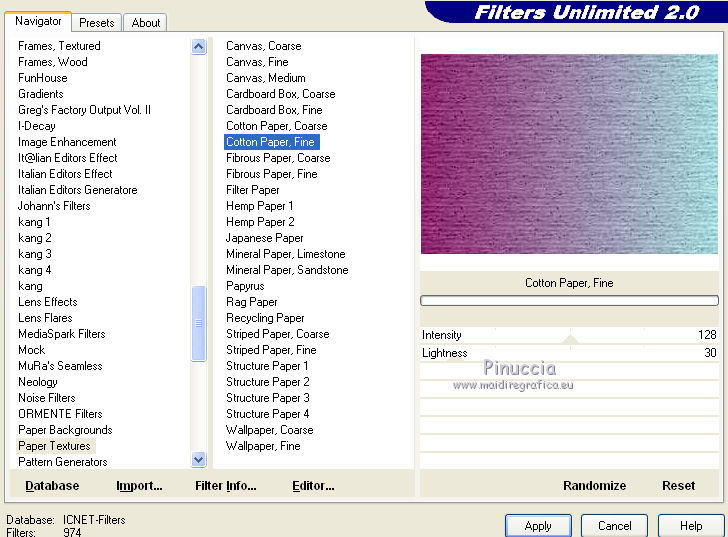Select Lens Effects category
This screenshot has height=537, width=728.
click(x=48, y=302)
